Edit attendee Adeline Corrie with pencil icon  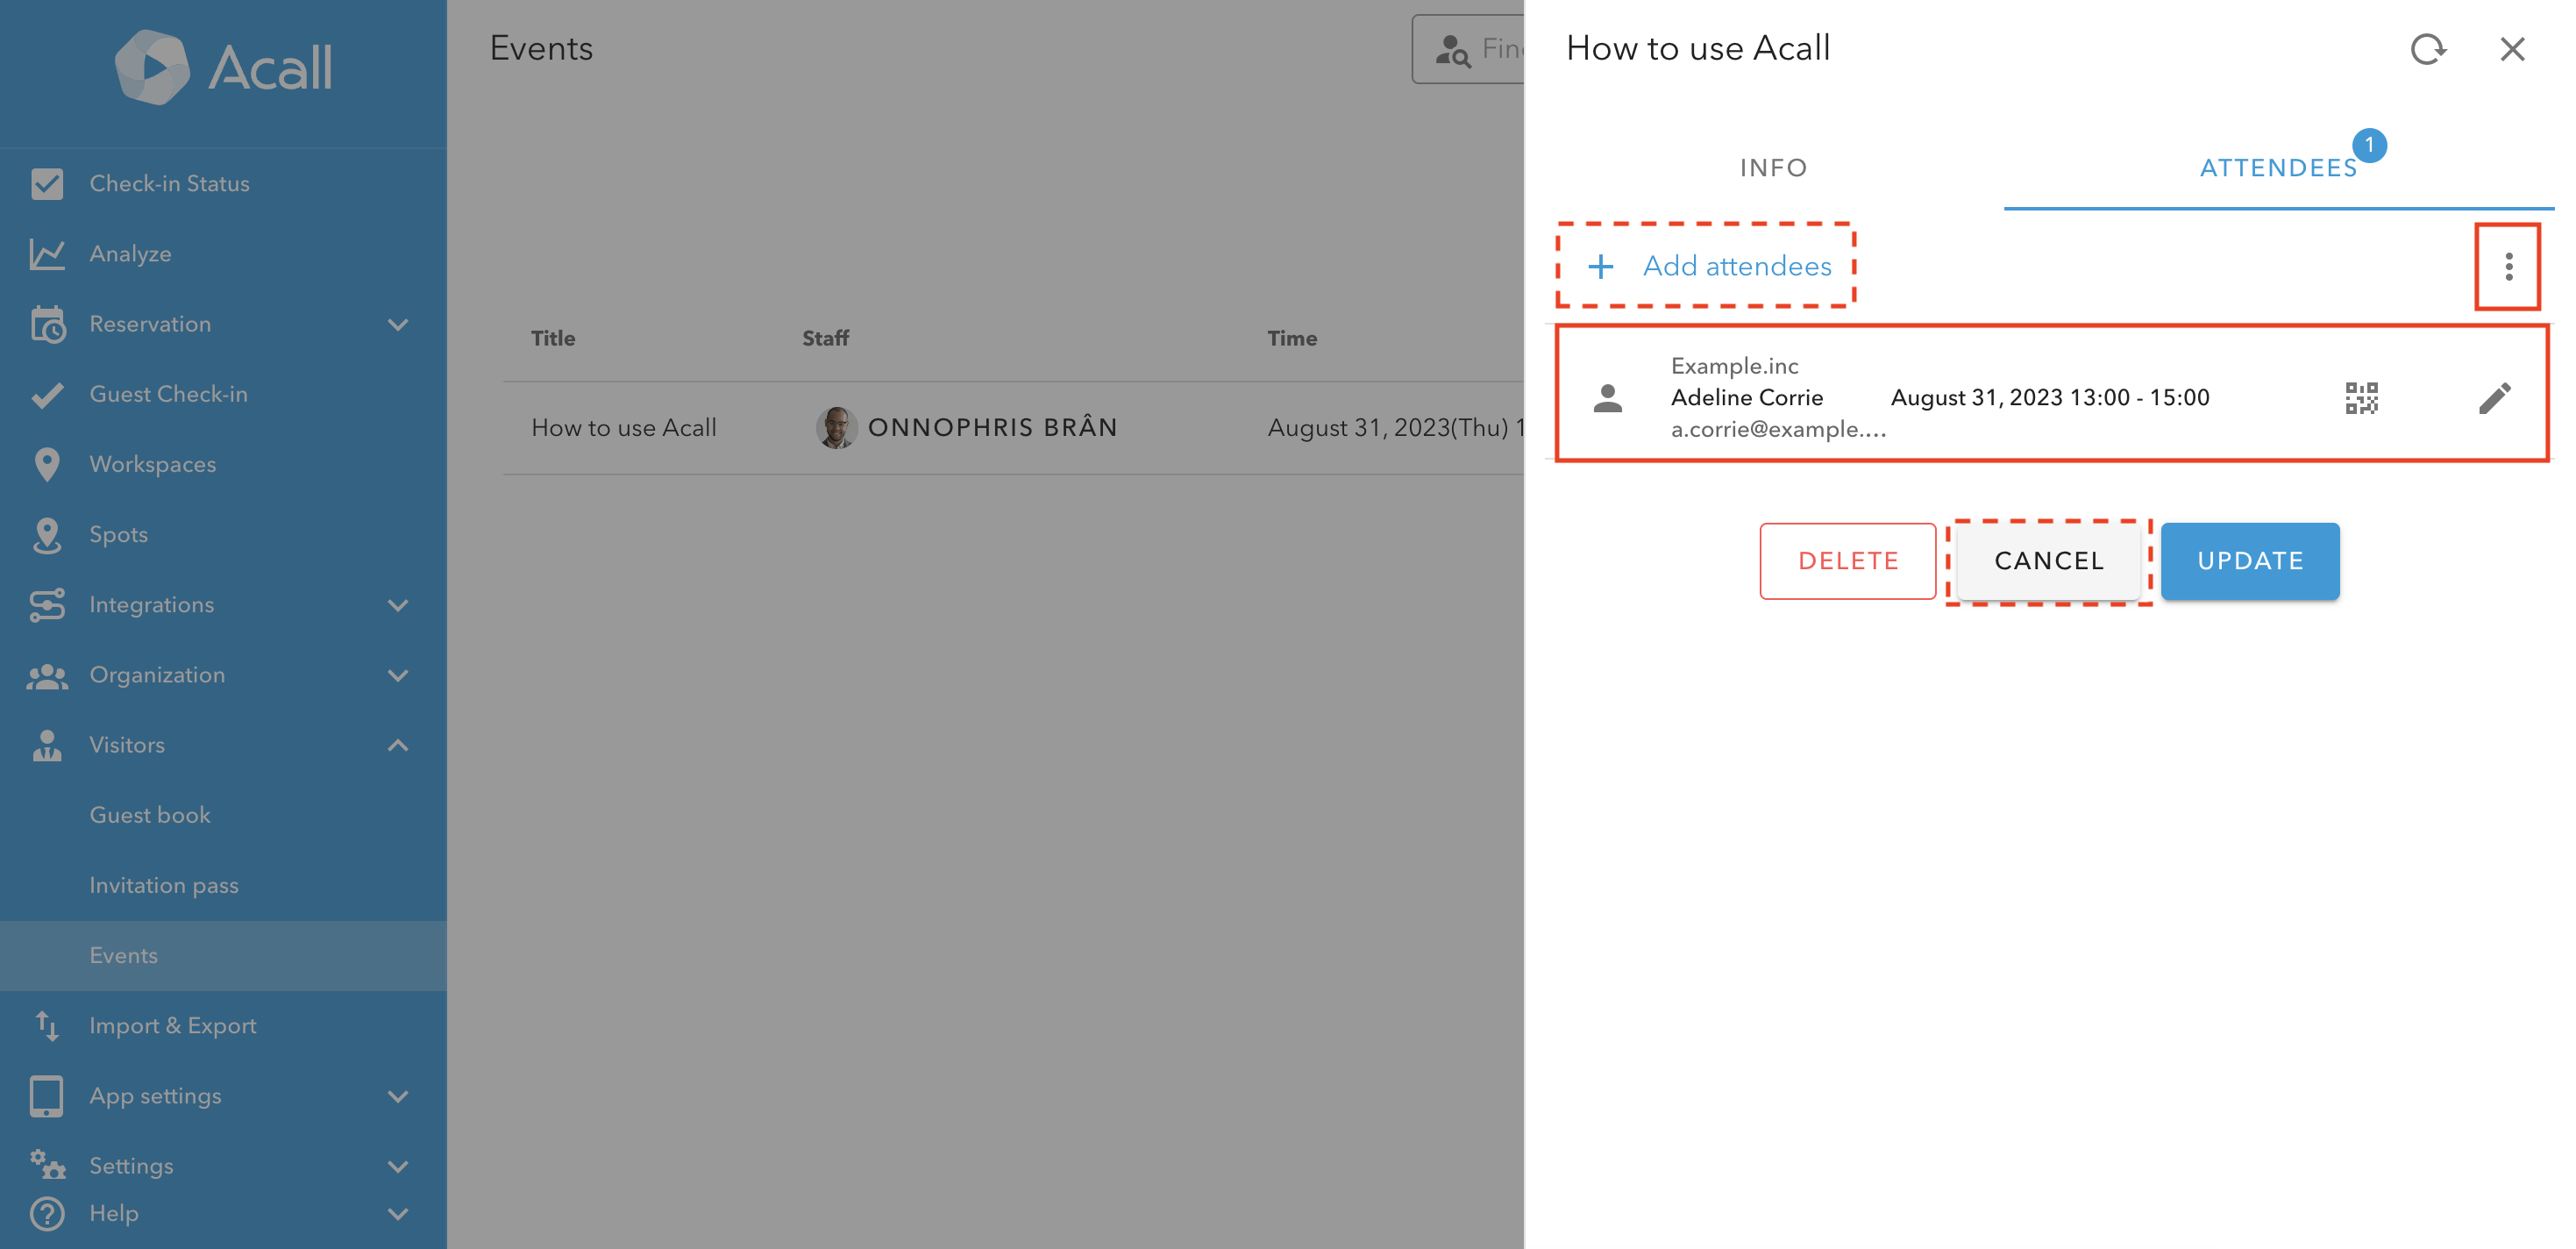[x=2494, y=398]
